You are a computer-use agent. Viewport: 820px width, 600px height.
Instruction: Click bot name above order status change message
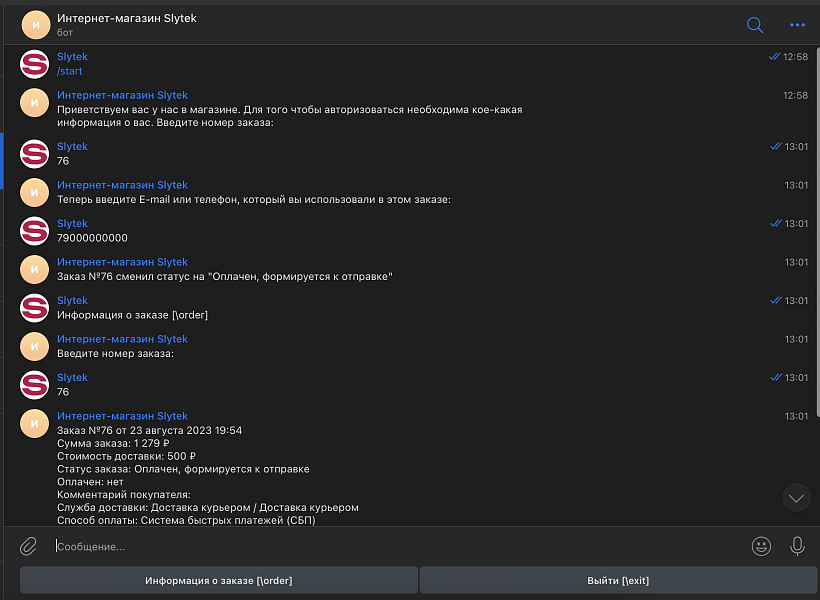tap(122, 262)
